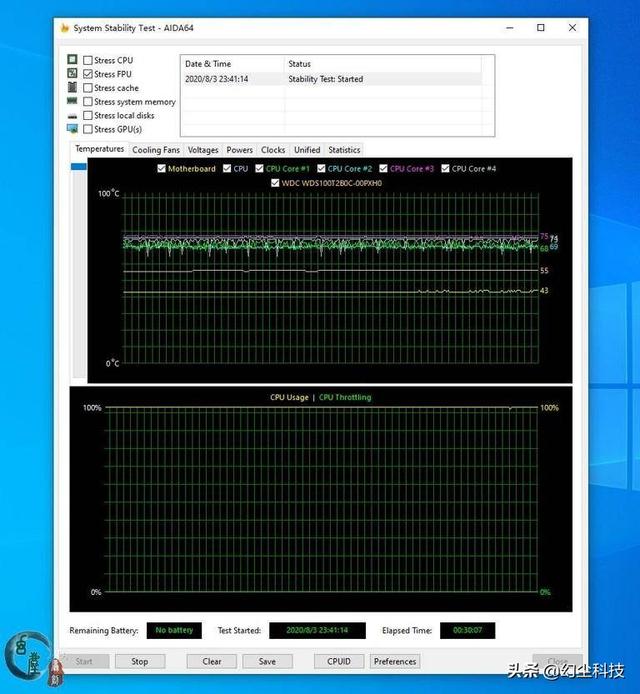Screen dimensions: 640x694
Task: Click the FPU icon beside Stress FPU
Action: point(72,73)
